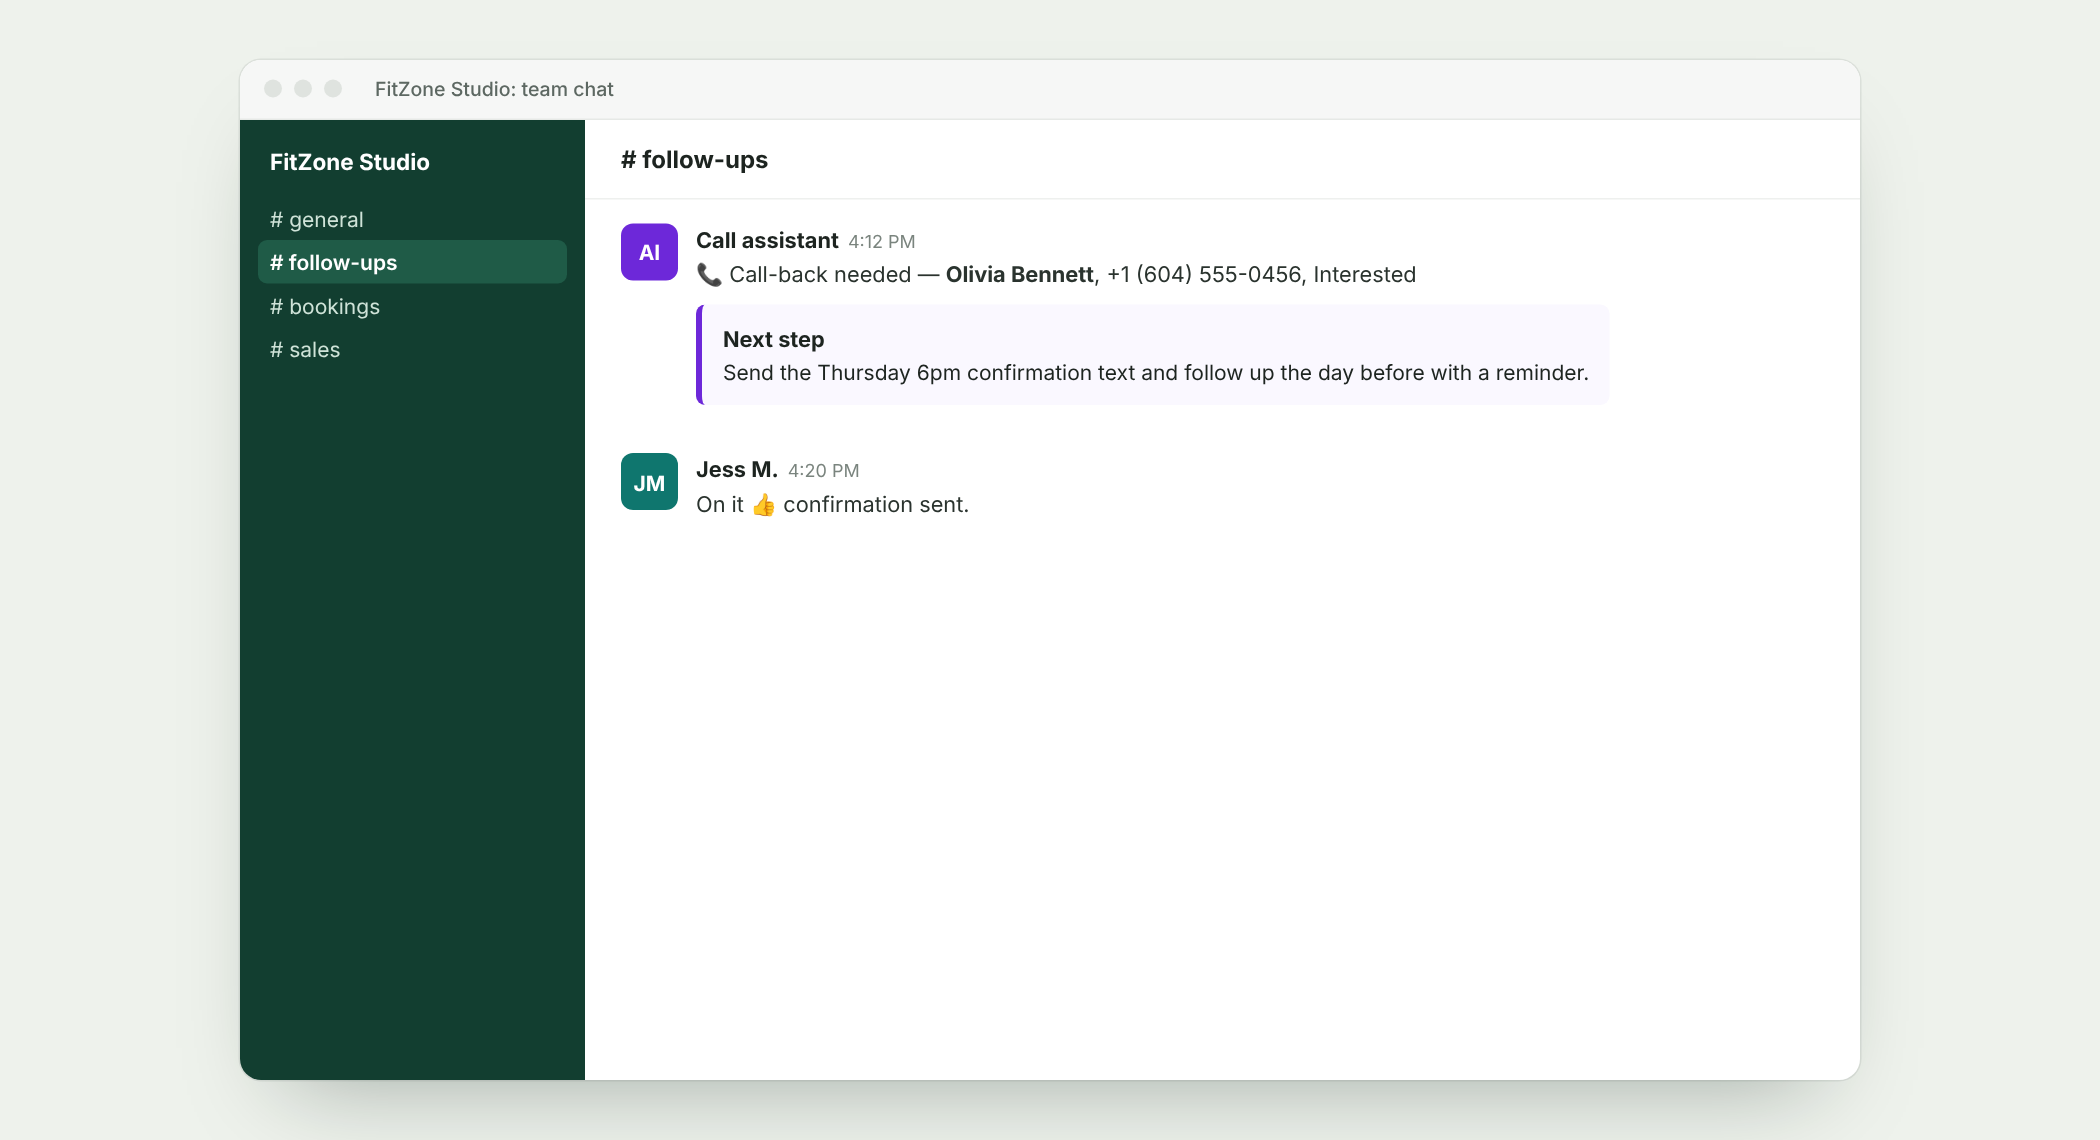Select the Olivia Bennett name in the message

pos(1020,275)
